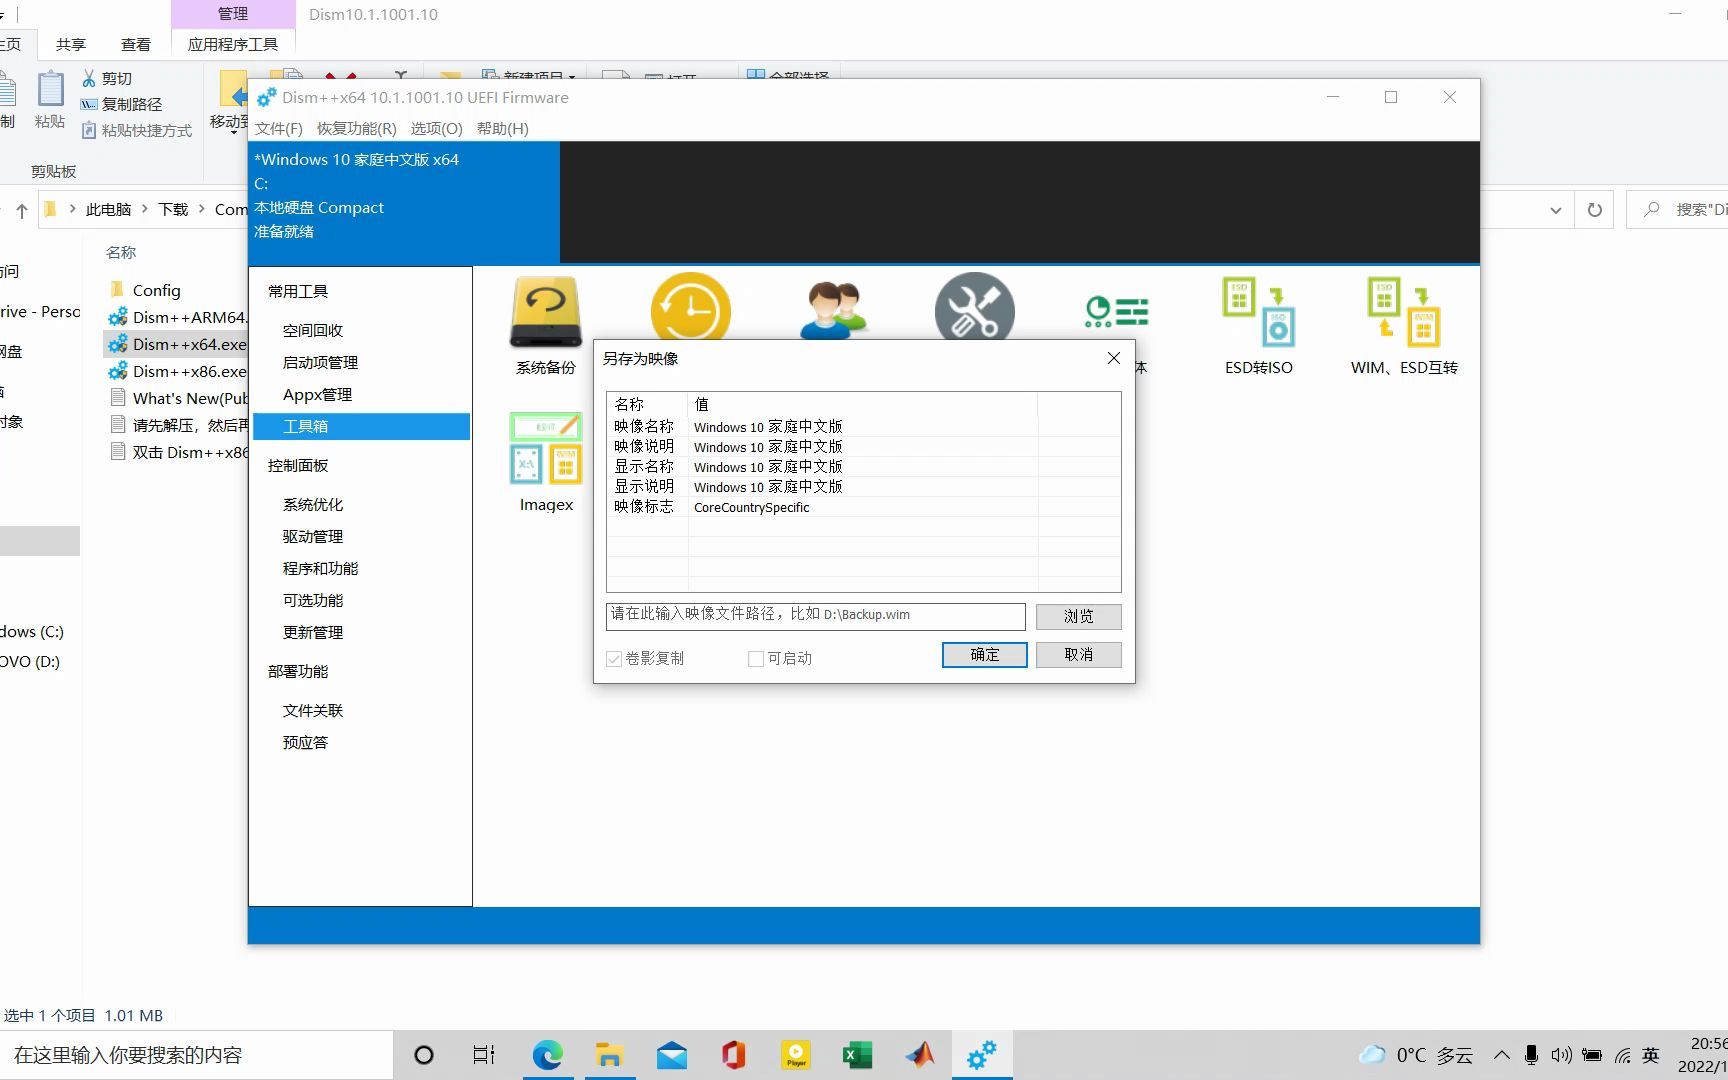1728x1080 pixels.
Task: Open Task View on the taskbar
Action: (x=484, y=1055)
